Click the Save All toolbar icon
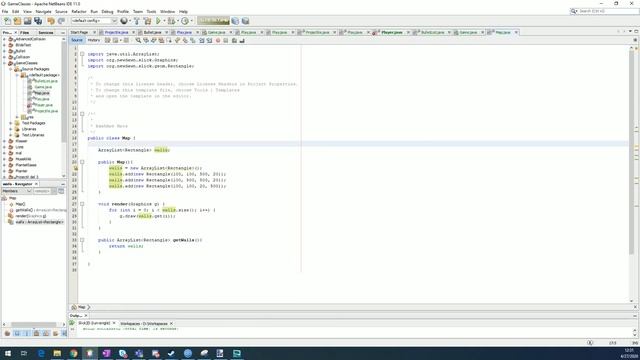The width and height of the screenshot is (640, 360). [38, 21]
